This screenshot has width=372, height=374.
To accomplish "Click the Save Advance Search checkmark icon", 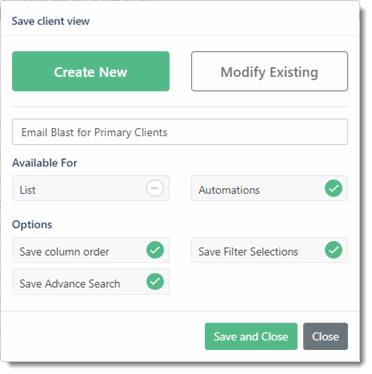I will (x=155, y=282).
